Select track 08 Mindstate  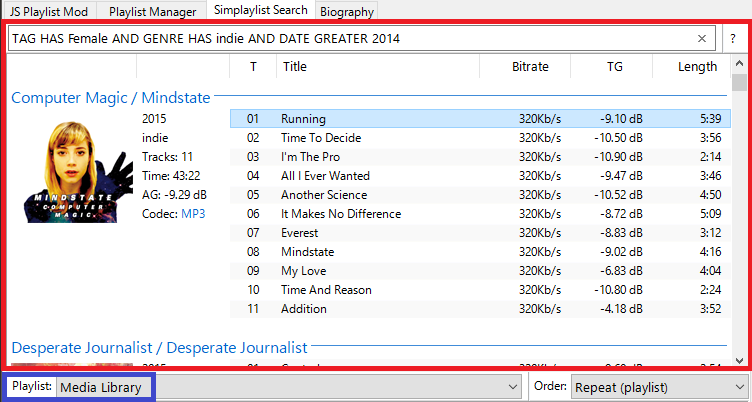[x=481, y=251]
